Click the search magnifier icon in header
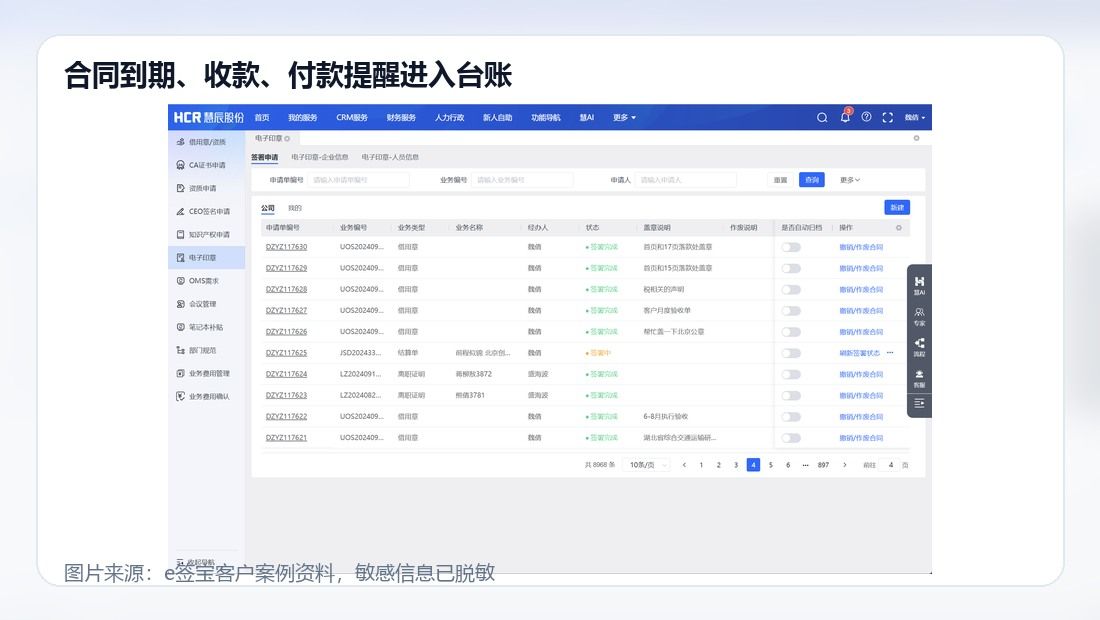 (821, 118)
